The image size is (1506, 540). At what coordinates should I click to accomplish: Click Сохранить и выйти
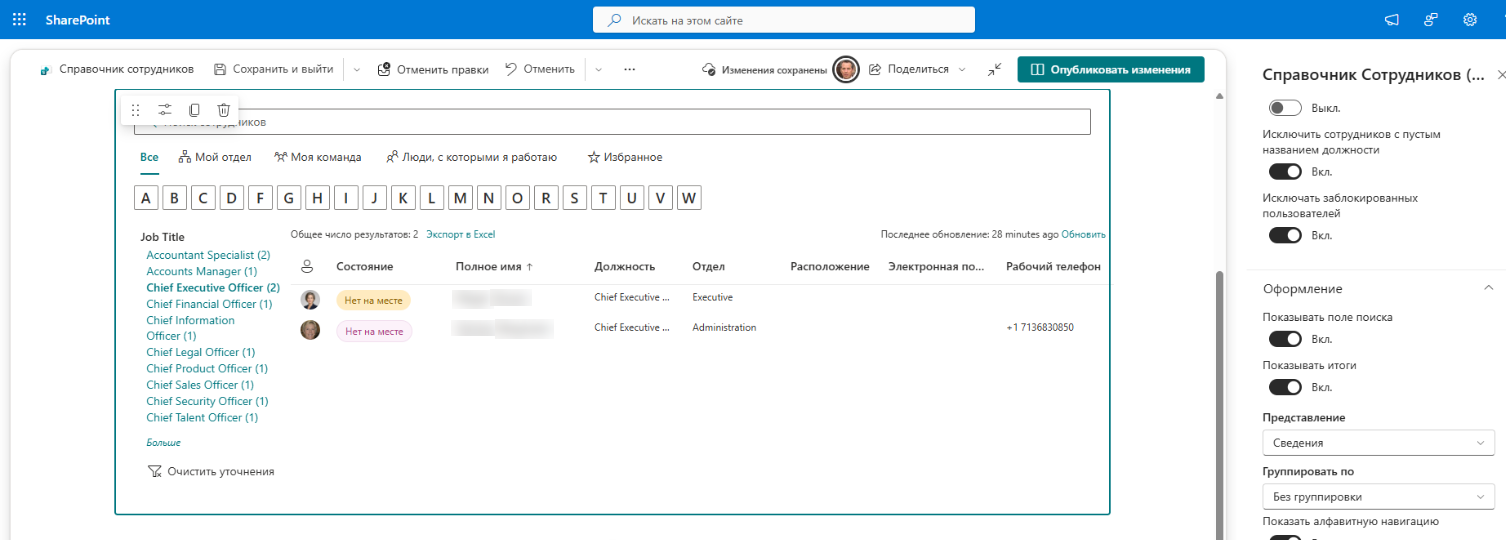click(273, 69)
